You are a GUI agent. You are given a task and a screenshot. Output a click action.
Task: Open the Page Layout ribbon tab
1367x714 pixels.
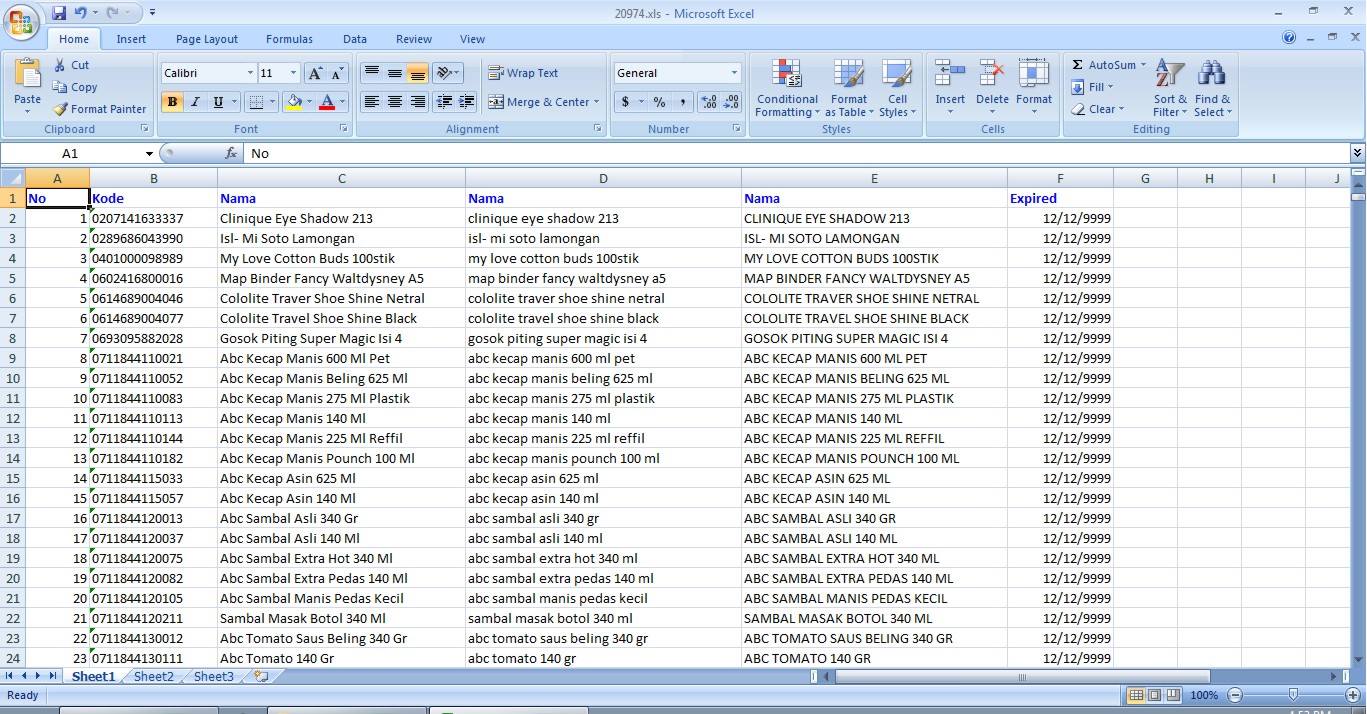pos(207,39)
